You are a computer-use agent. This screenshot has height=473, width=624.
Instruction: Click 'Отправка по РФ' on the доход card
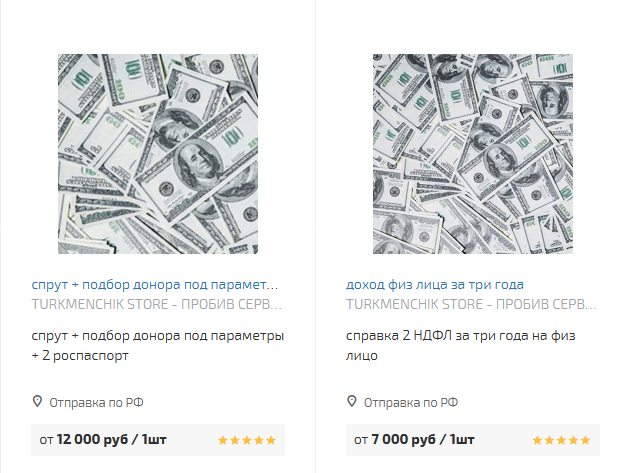[x=411, y=403]
